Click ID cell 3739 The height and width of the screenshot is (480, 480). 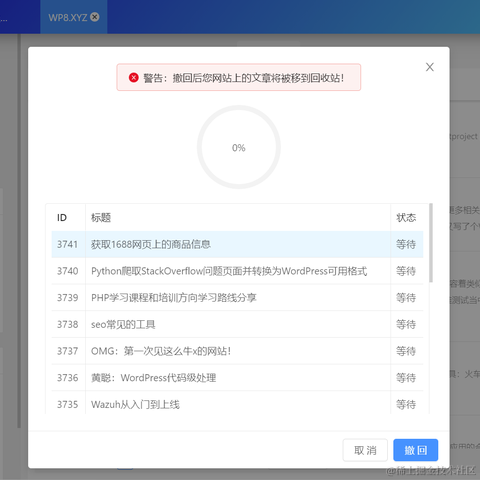pyautogui.click(x=67, y=298)
